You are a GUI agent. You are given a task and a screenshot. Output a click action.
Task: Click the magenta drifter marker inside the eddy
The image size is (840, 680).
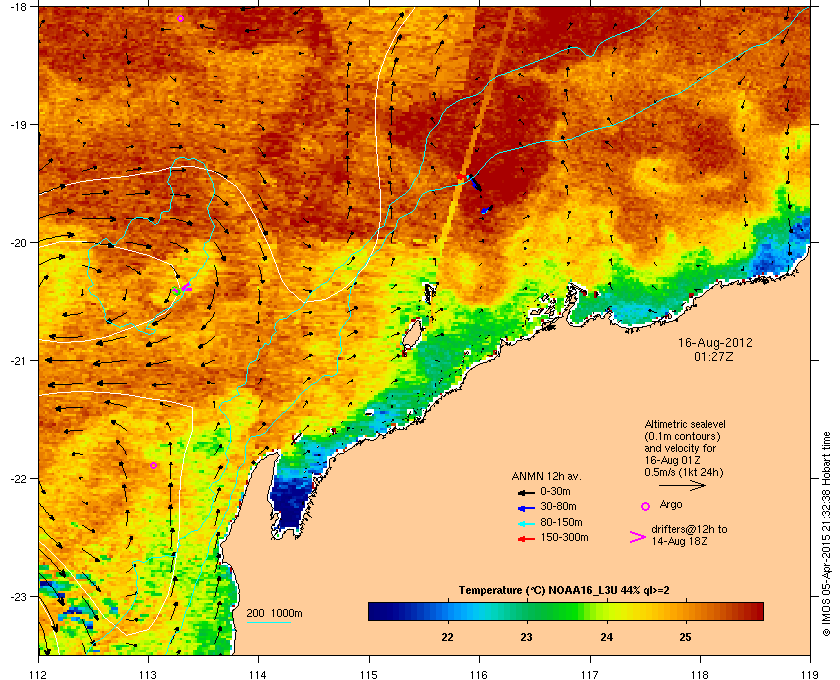coord(185,288)
